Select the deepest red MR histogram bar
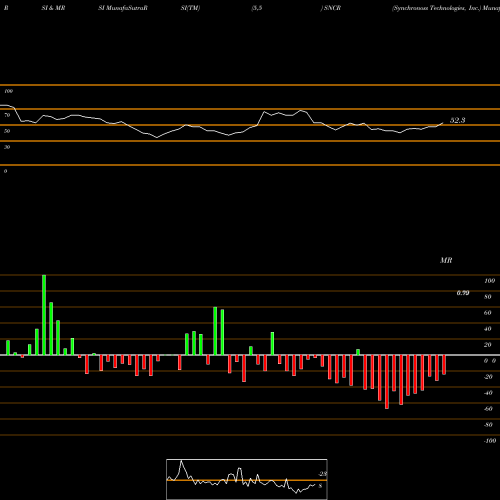Image resolution: width=500 pixels, height=500 pixels. (x=387, y=382)
